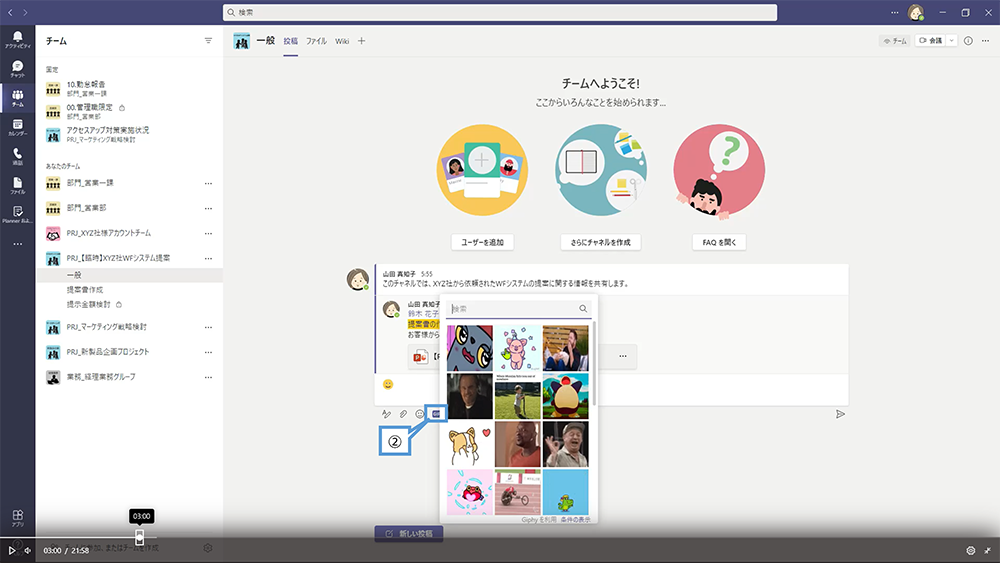This screenshot has width=1000, height=563.
Task: Open Planner in the left sidebar
Action: coord(17,215)
